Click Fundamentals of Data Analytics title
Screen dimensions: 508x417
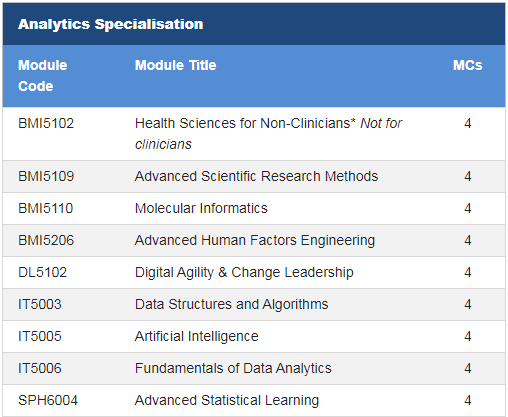[233, 369]
